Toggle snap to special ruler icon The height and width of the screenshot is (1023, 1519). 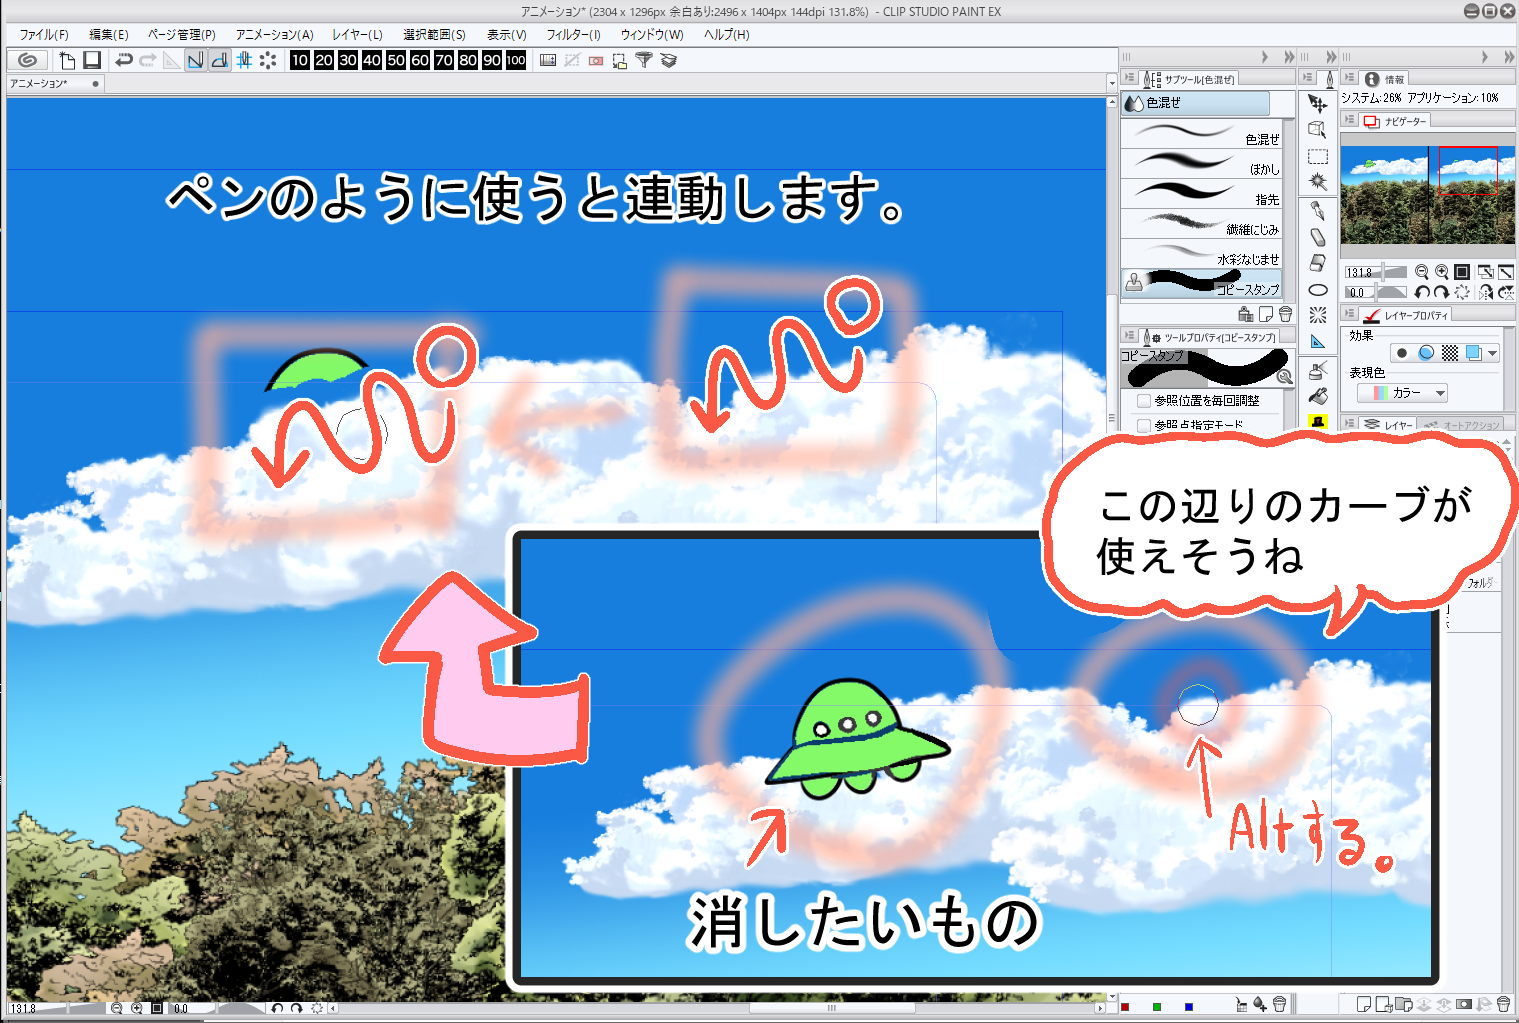[x=219, y=60]
